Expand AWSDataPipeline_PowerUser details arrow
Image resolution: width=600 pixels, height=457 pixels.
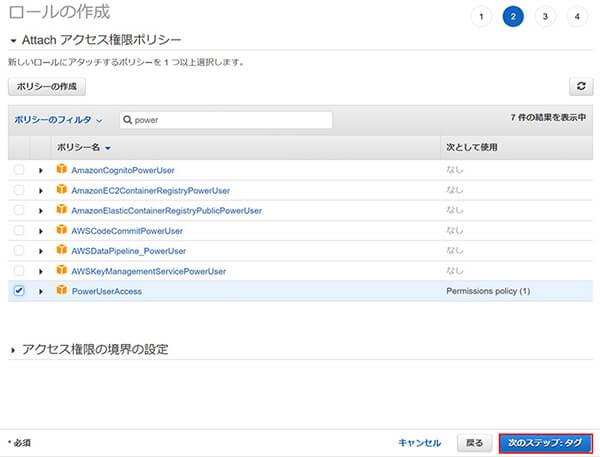coord(41,251)
